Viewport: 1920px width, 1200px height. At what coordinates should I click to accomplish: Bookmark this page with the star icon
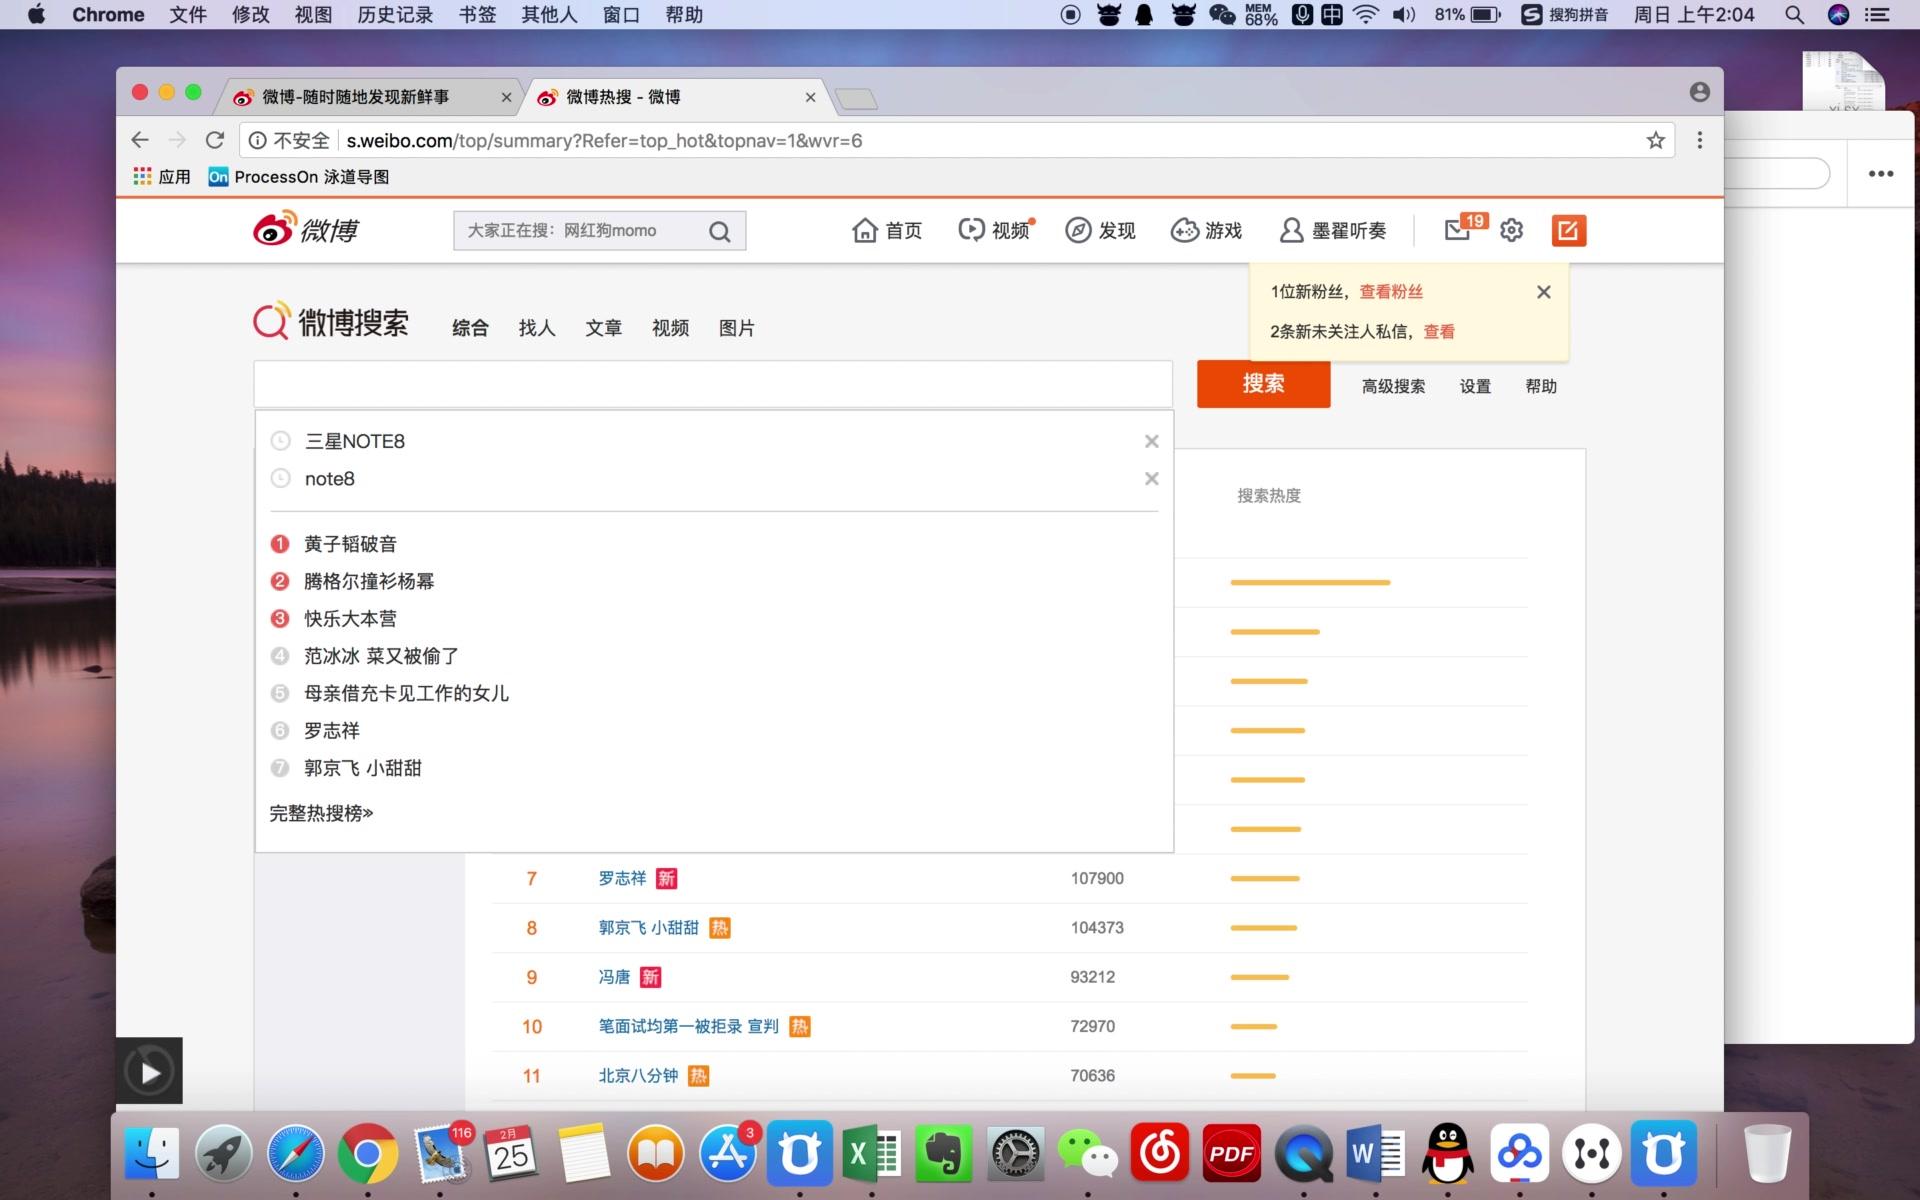1655,140
